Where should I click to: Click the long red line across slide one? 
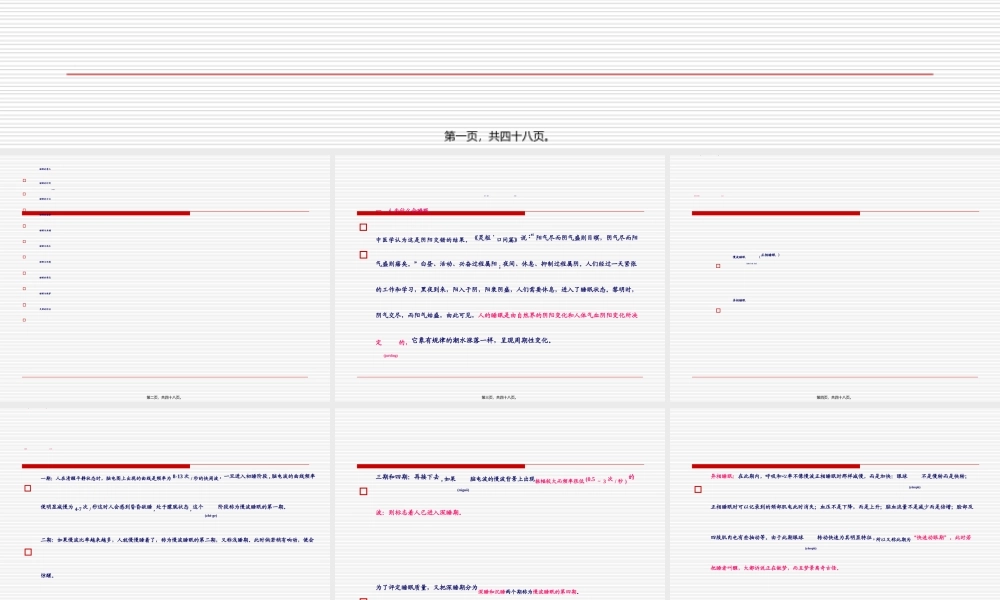tap(500, 74)
